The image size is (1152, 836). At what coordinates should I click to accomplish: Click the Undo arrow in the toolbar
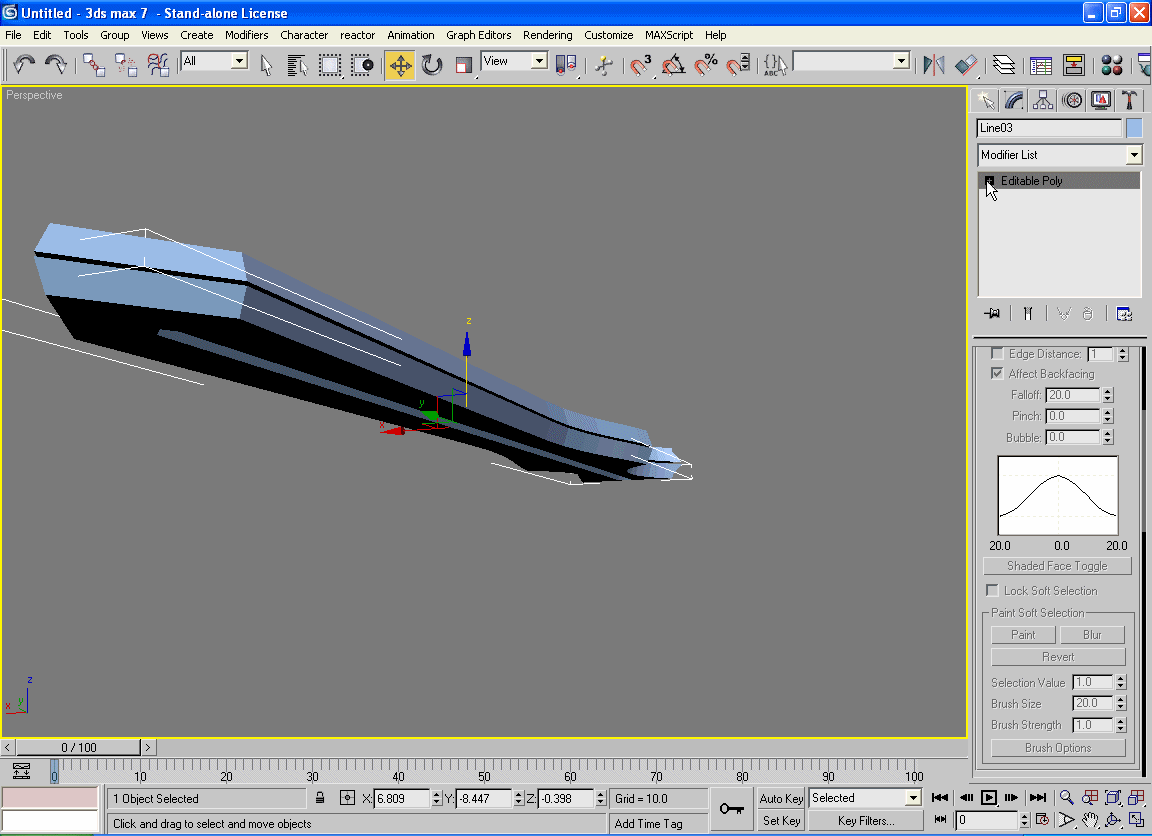pyautogui.click(x=24, y=65)
